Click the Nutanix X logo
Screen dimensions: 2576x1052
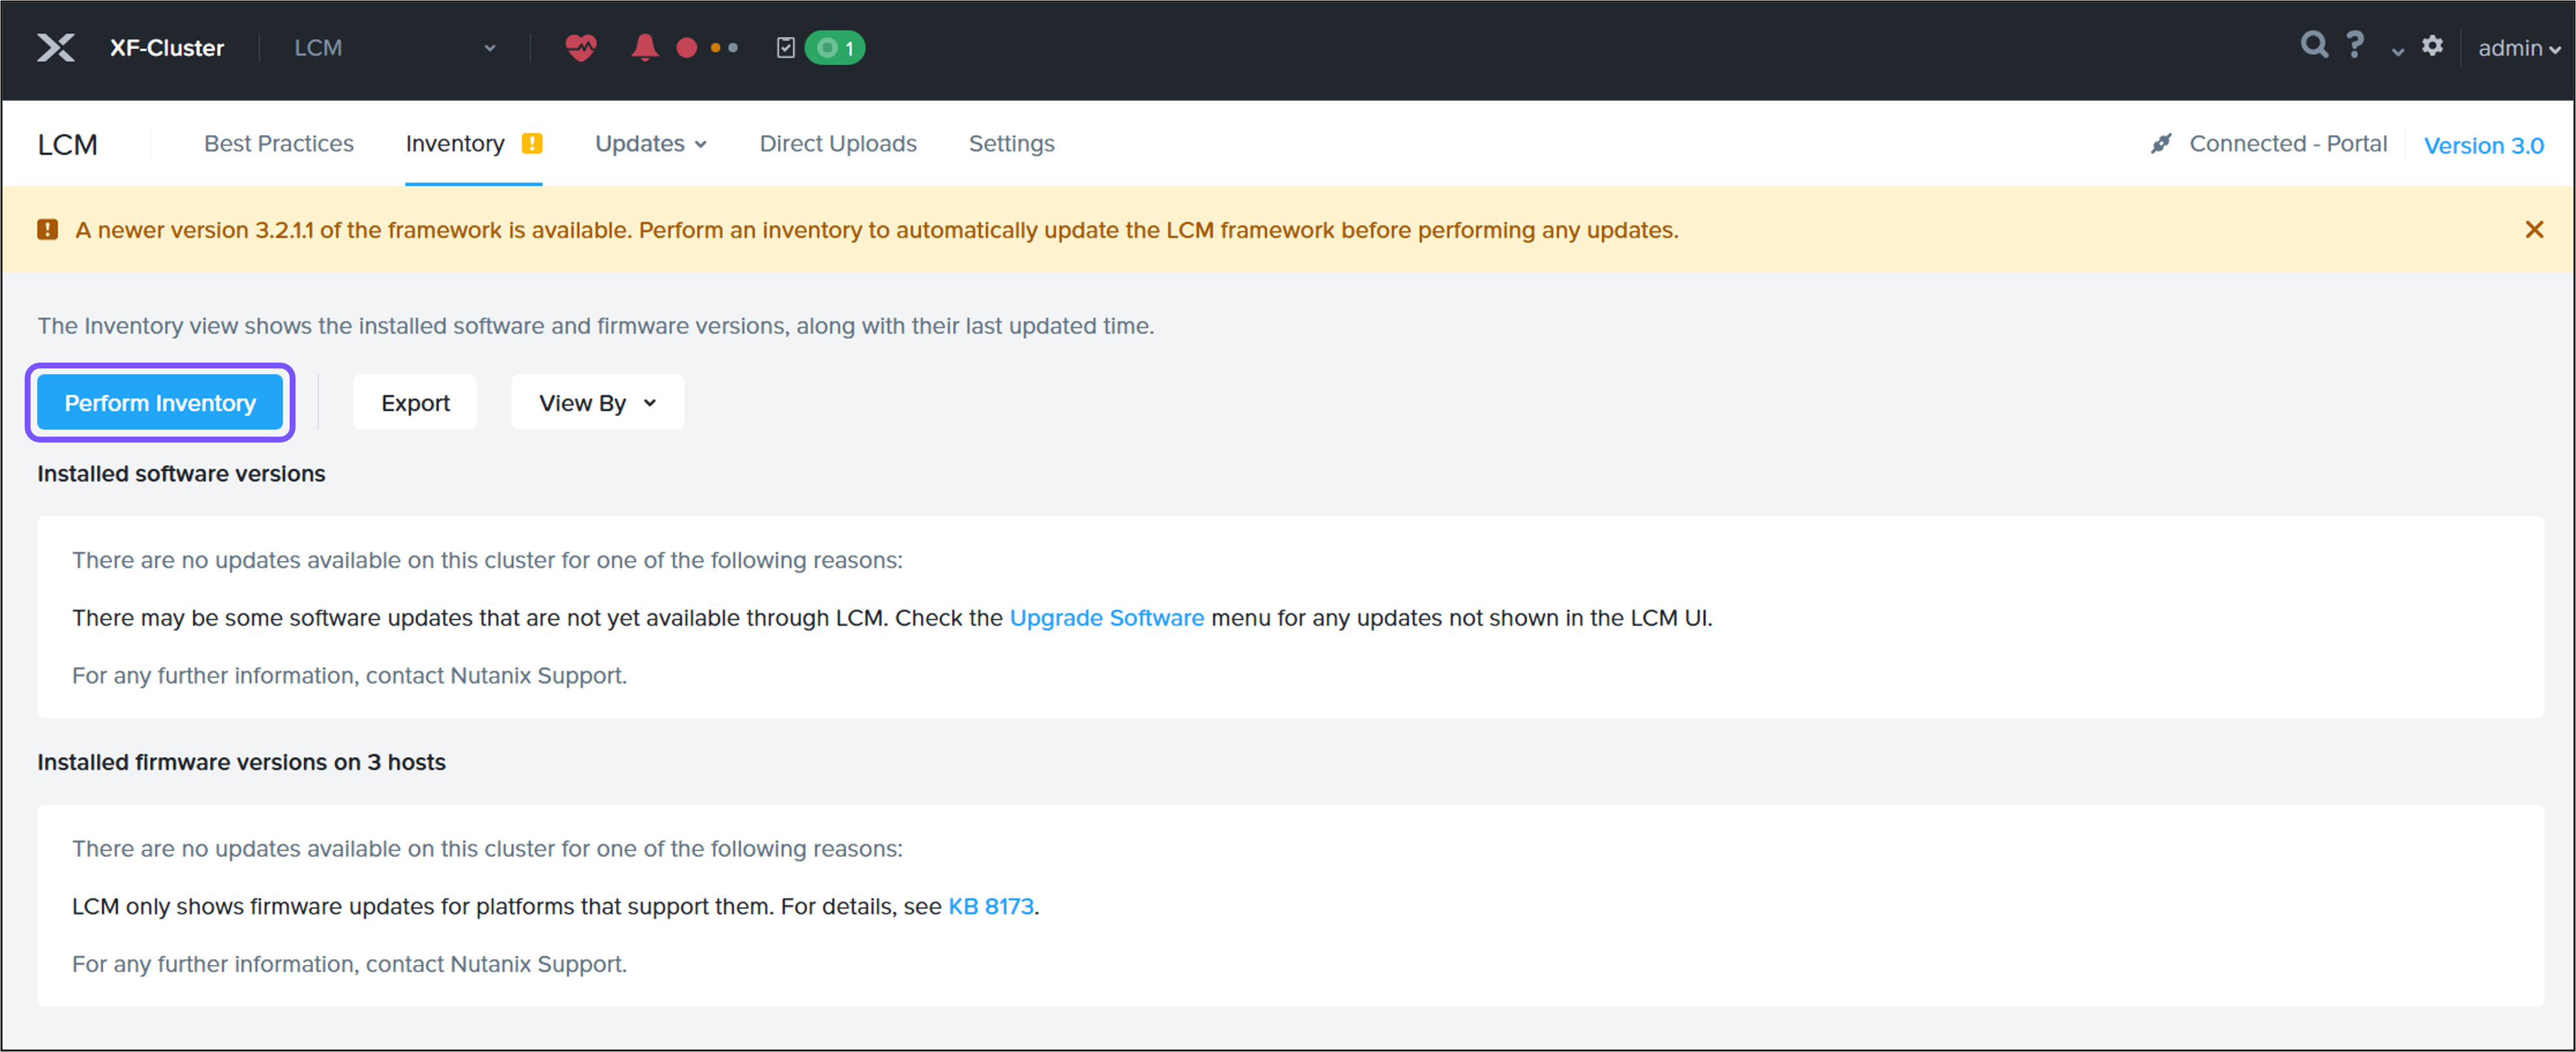click(x=56, y=47)
